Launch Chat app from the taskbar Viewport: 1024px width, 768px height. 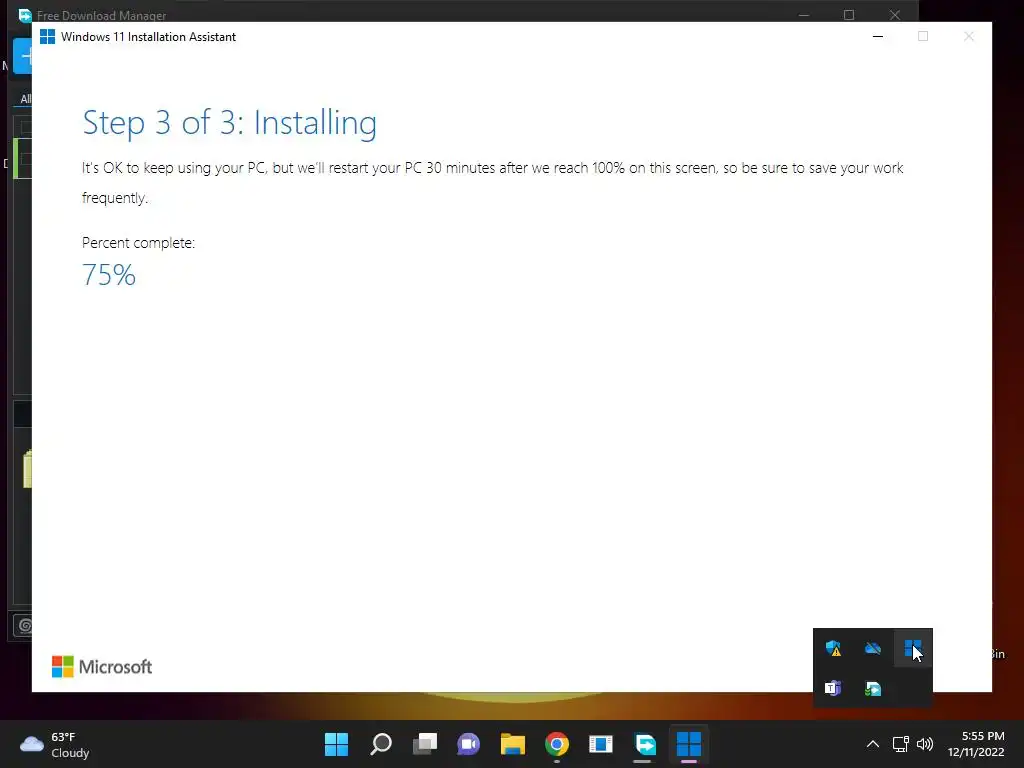468,744
